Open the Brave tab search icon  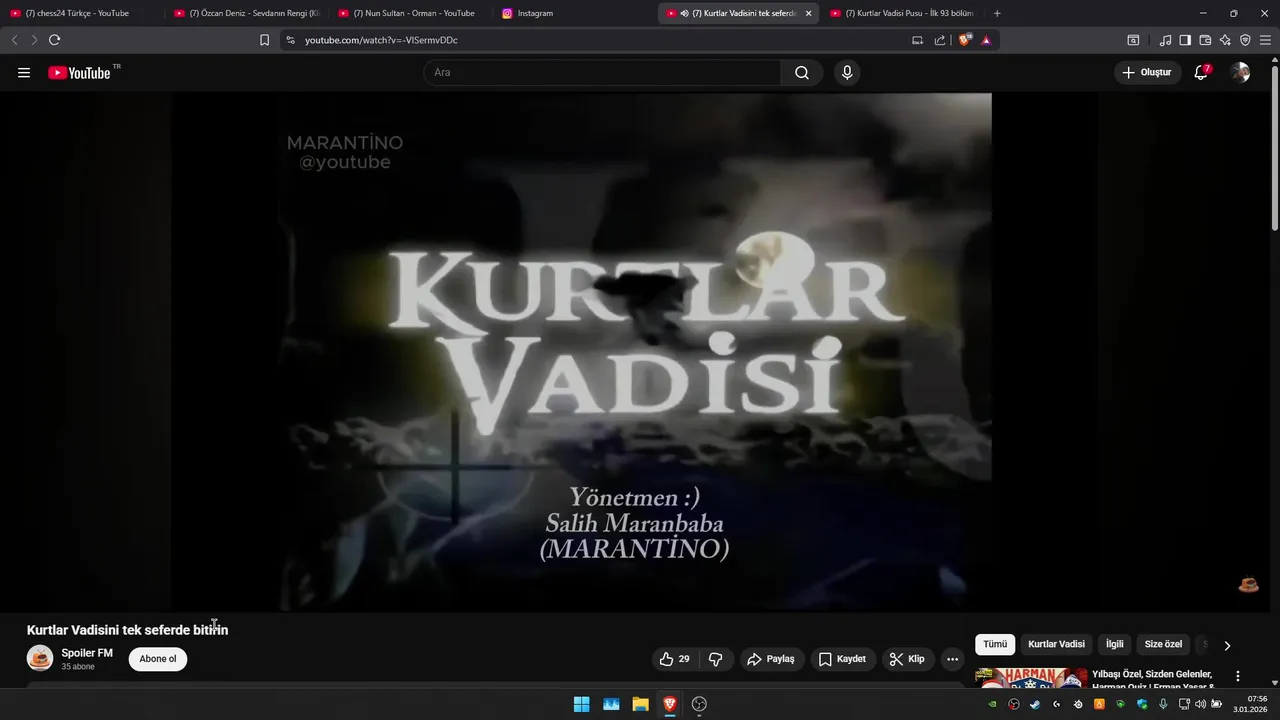point(1133,40)
